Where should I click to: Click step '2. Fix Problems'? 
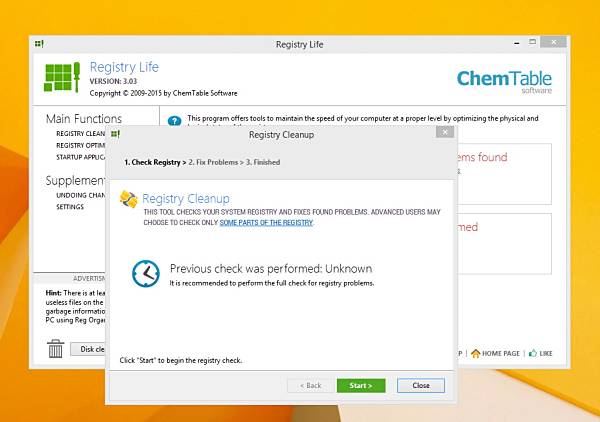213,162
